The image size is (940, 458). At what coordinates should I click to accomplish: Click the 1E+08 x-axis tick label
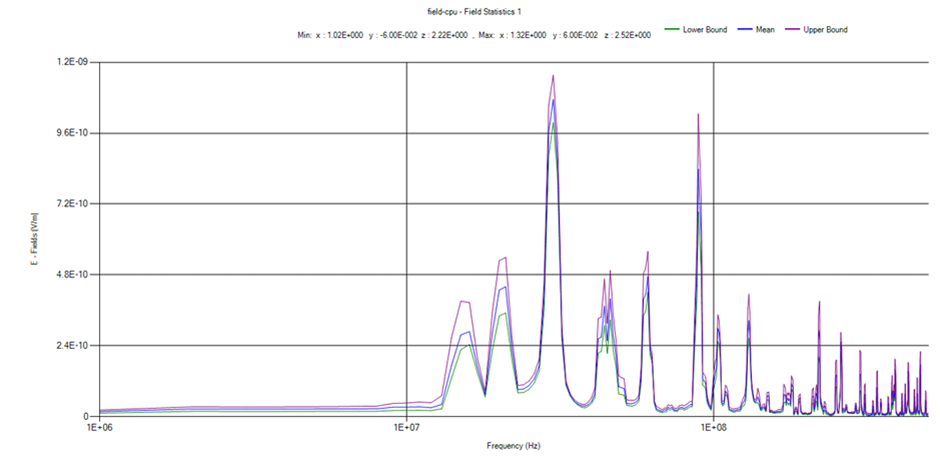[712, 428]
